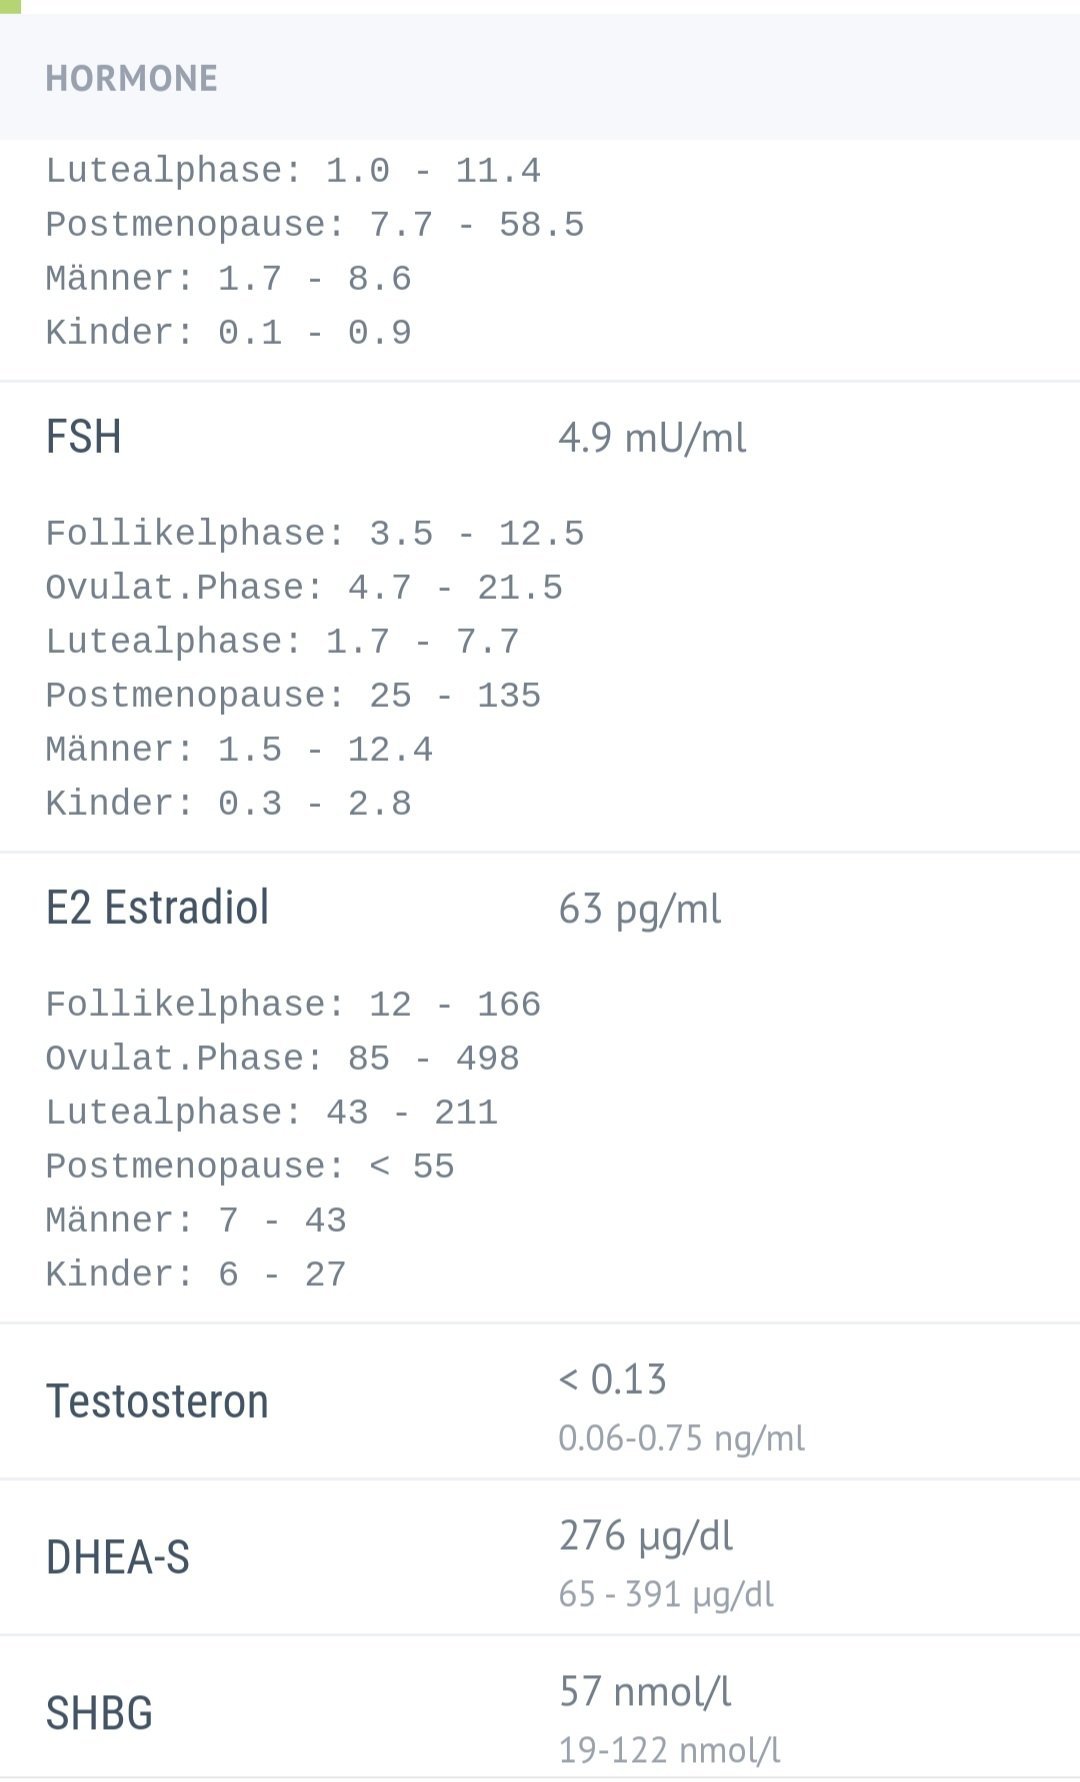
Task: Tap the HORMONE section header
Action: [131, 78]
